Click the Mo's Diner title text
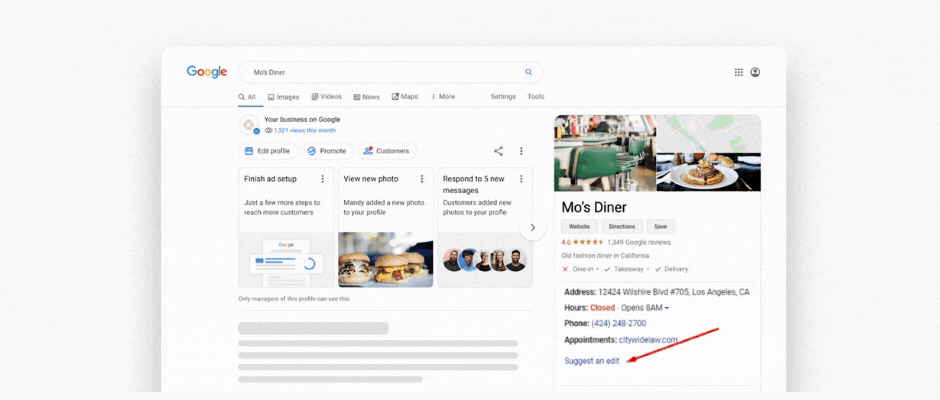The width and height of the screenshot is (940, 400). click(594, 207)
